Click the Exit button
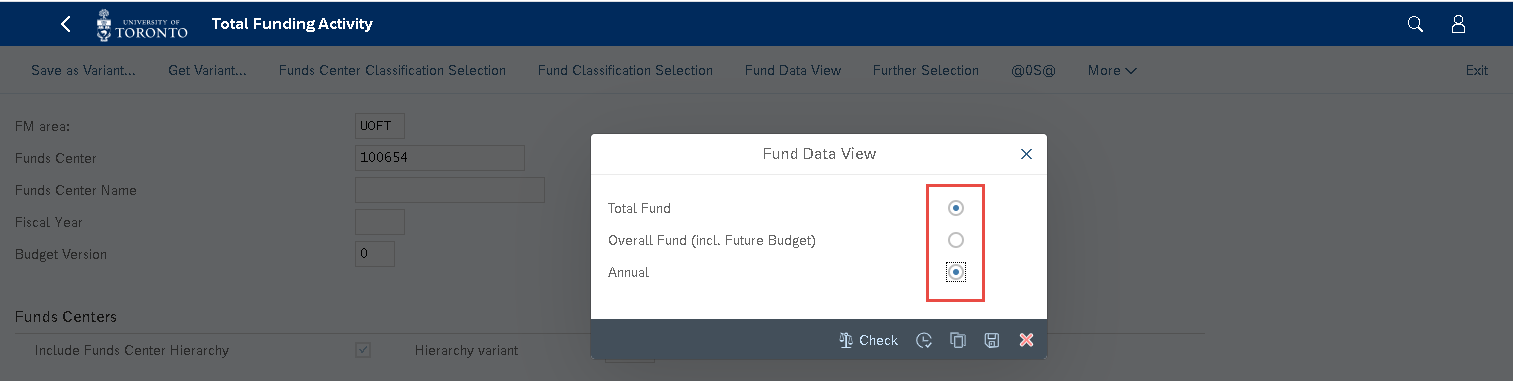1513x381 pixels. (x=1476, y=70)
